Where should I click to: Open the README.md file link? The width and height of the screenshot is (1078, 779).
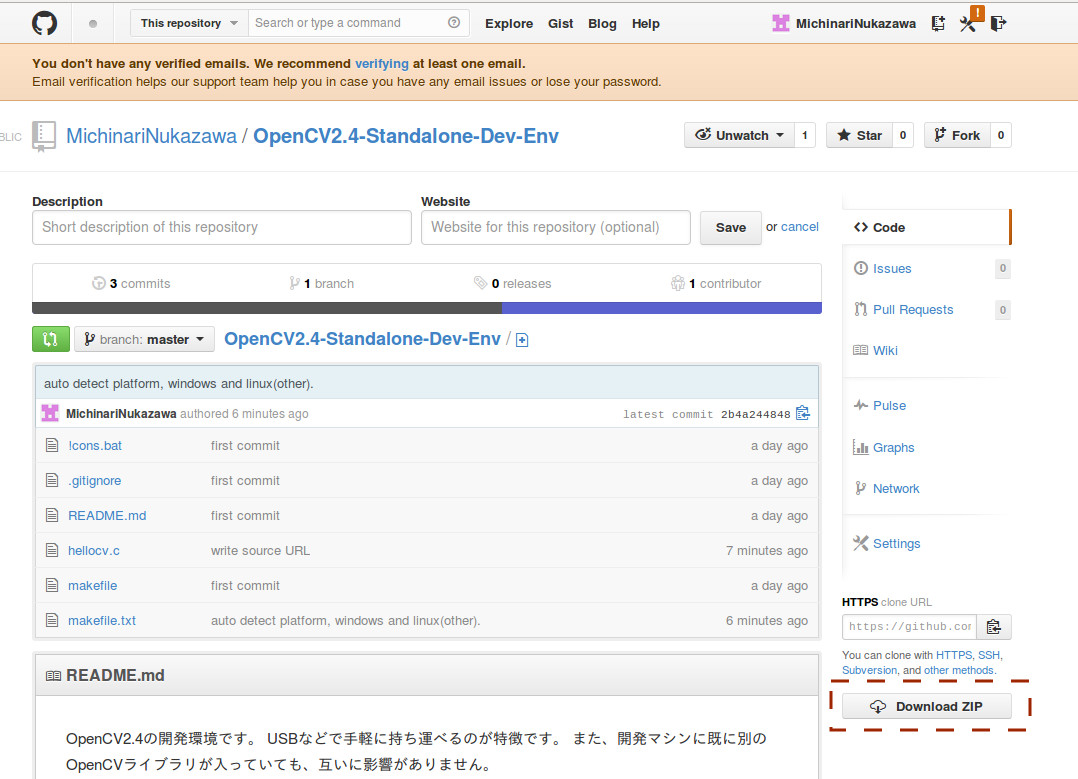107,516
